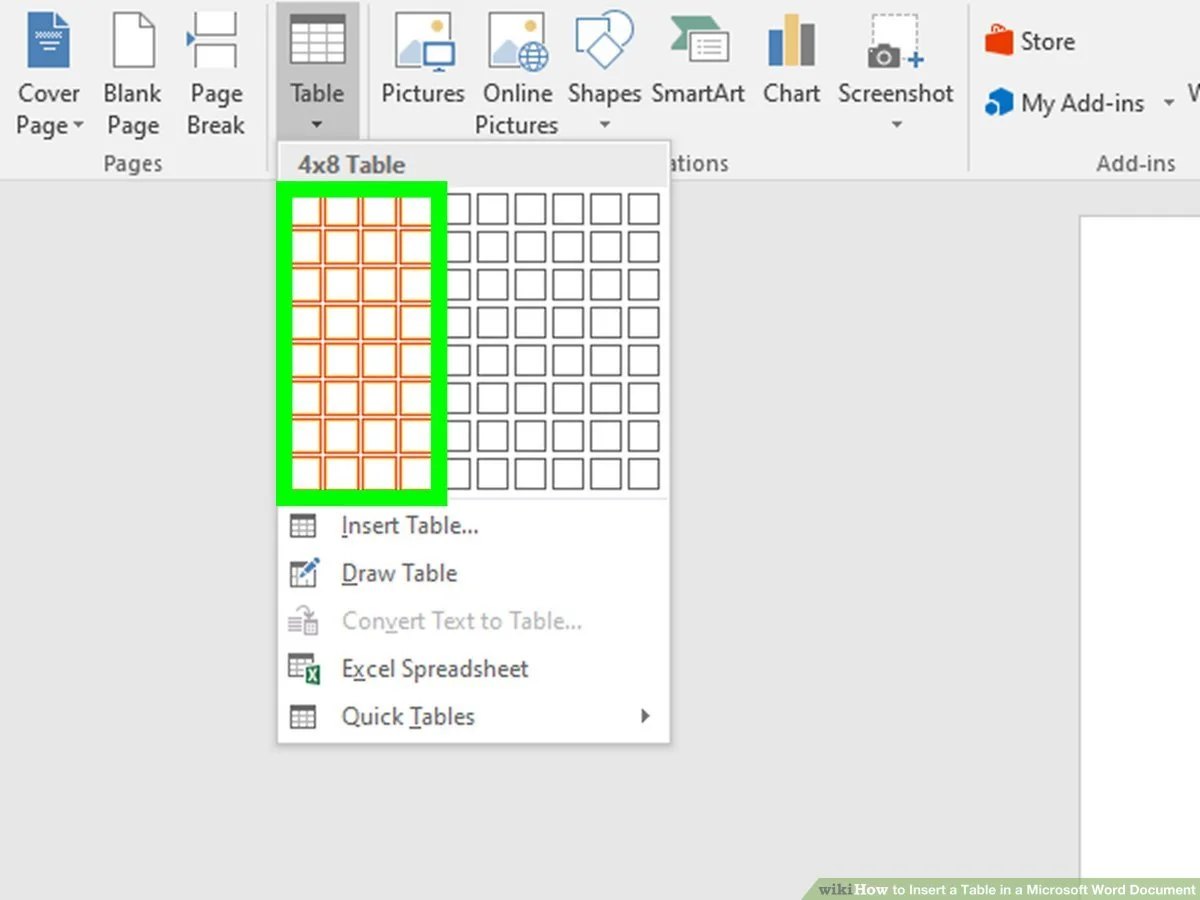1200x900 pixels.
Task: Insert a Chart
Action: tap(791, 60)
